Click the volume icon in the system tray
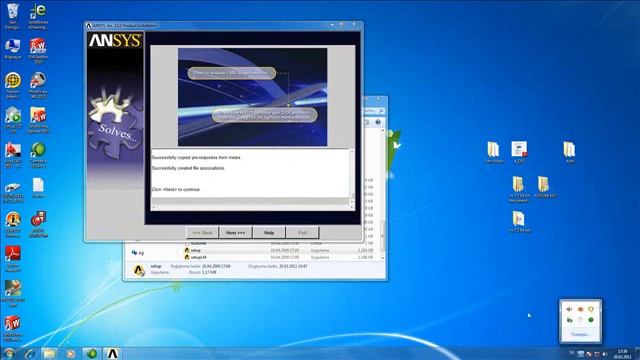640x360 pixels. tap(605, 354)
